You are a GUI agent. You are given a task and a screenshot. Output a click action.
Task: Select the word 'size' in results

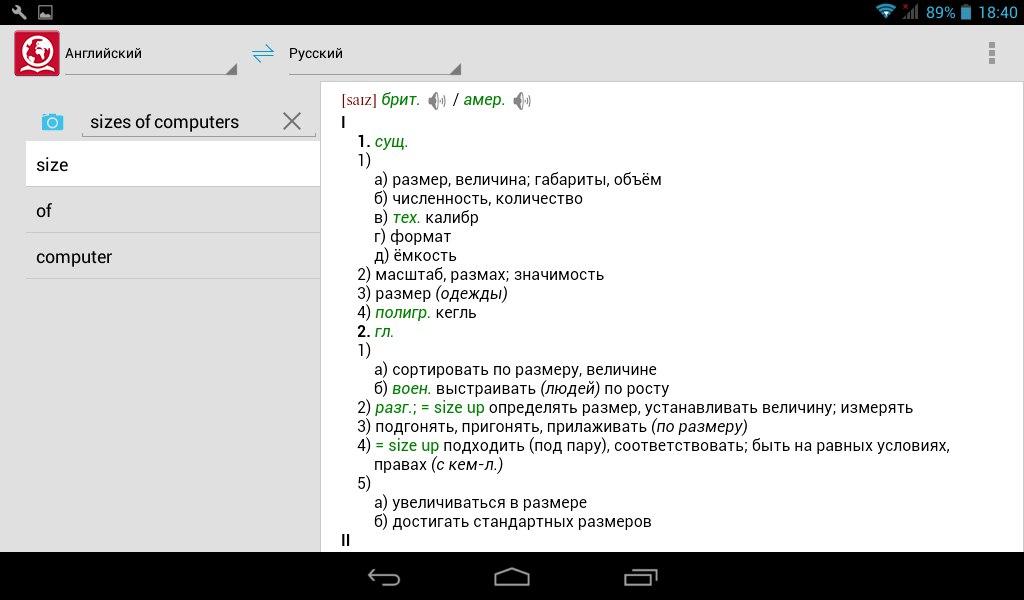pos(172,165)
